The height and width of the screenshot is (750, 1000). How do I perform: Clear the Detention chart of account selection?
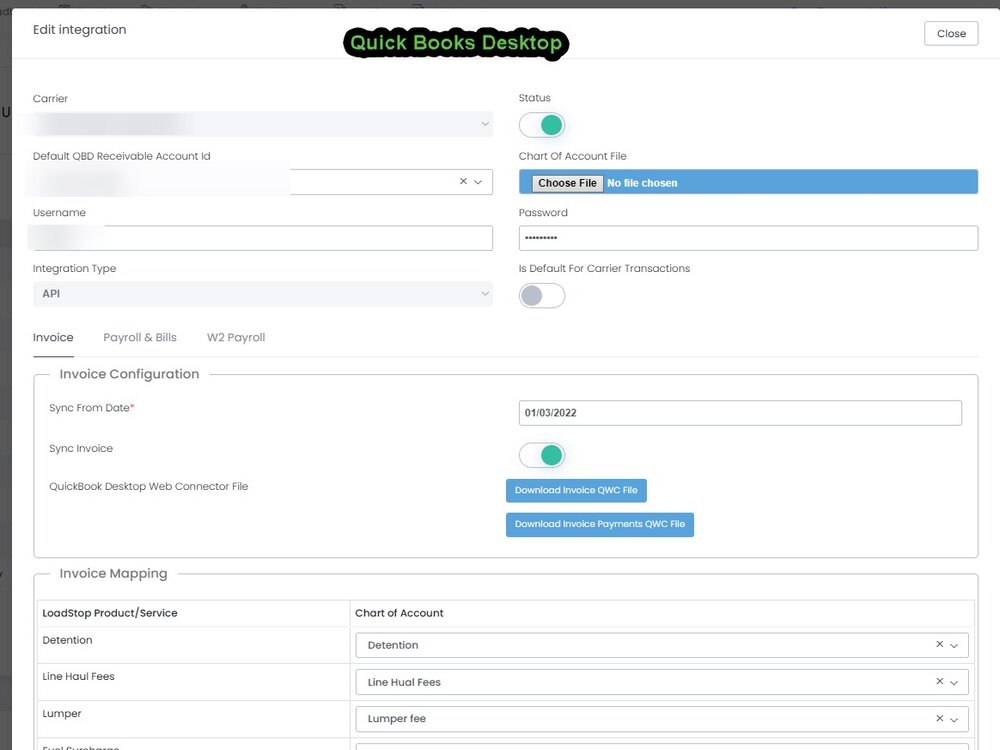click(x=939, y=644)
